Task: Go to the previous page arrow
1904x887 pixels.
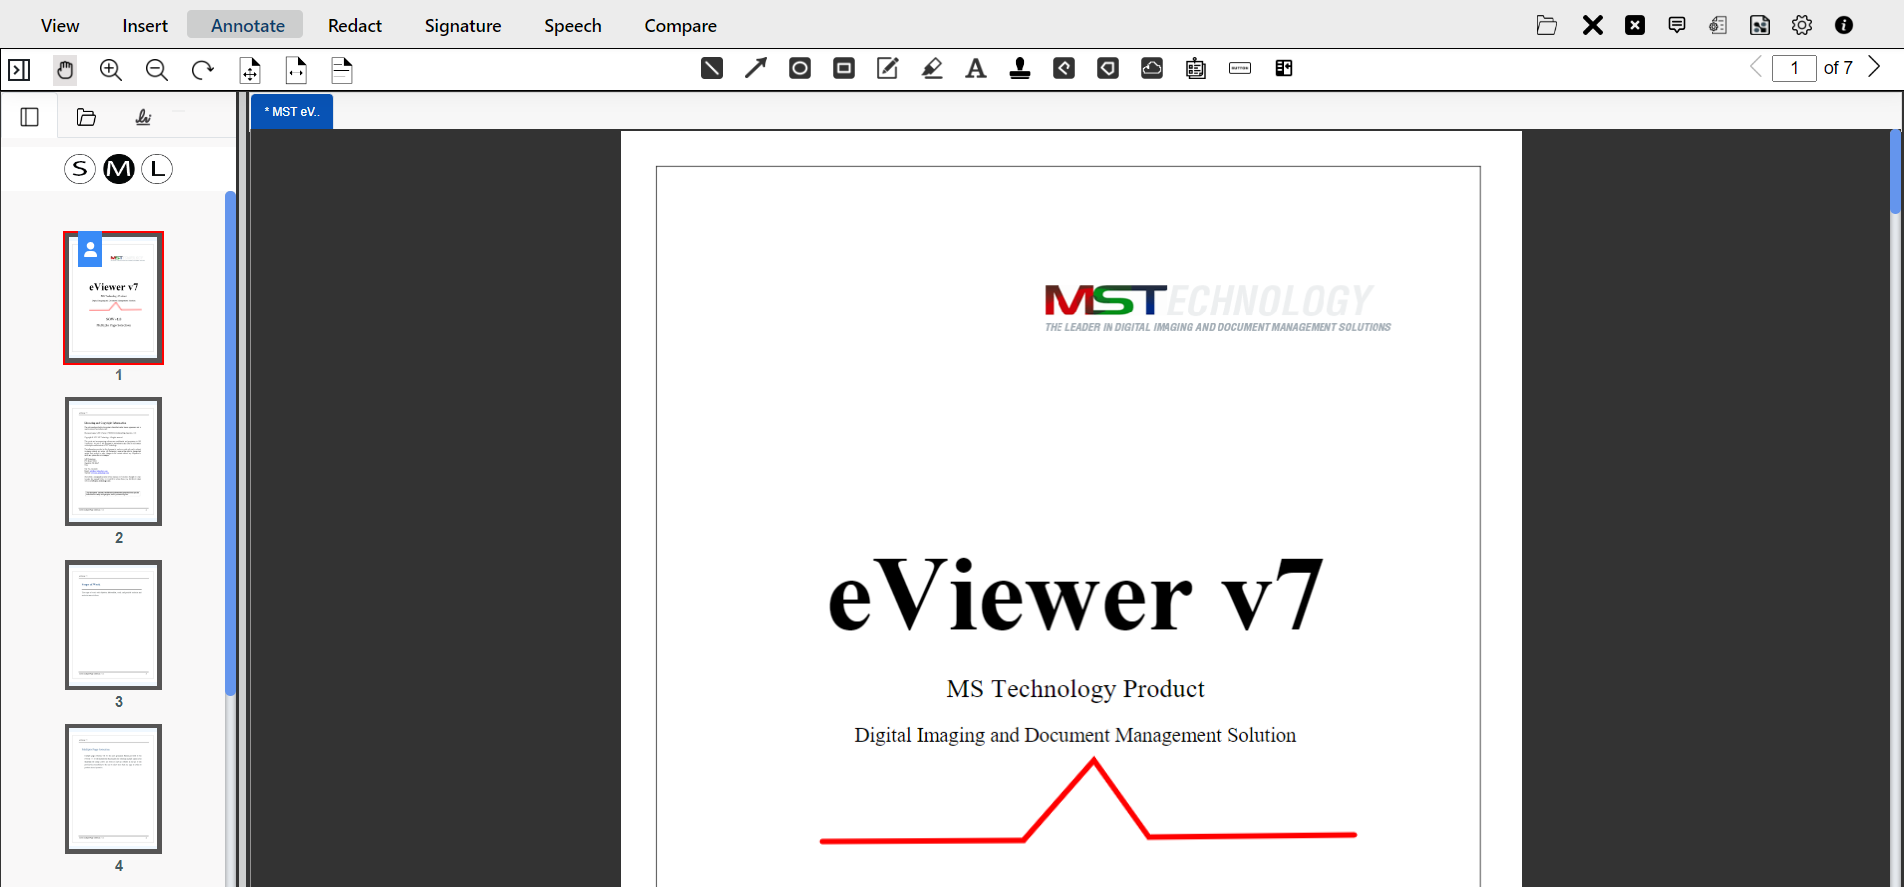Action: 1756,68
